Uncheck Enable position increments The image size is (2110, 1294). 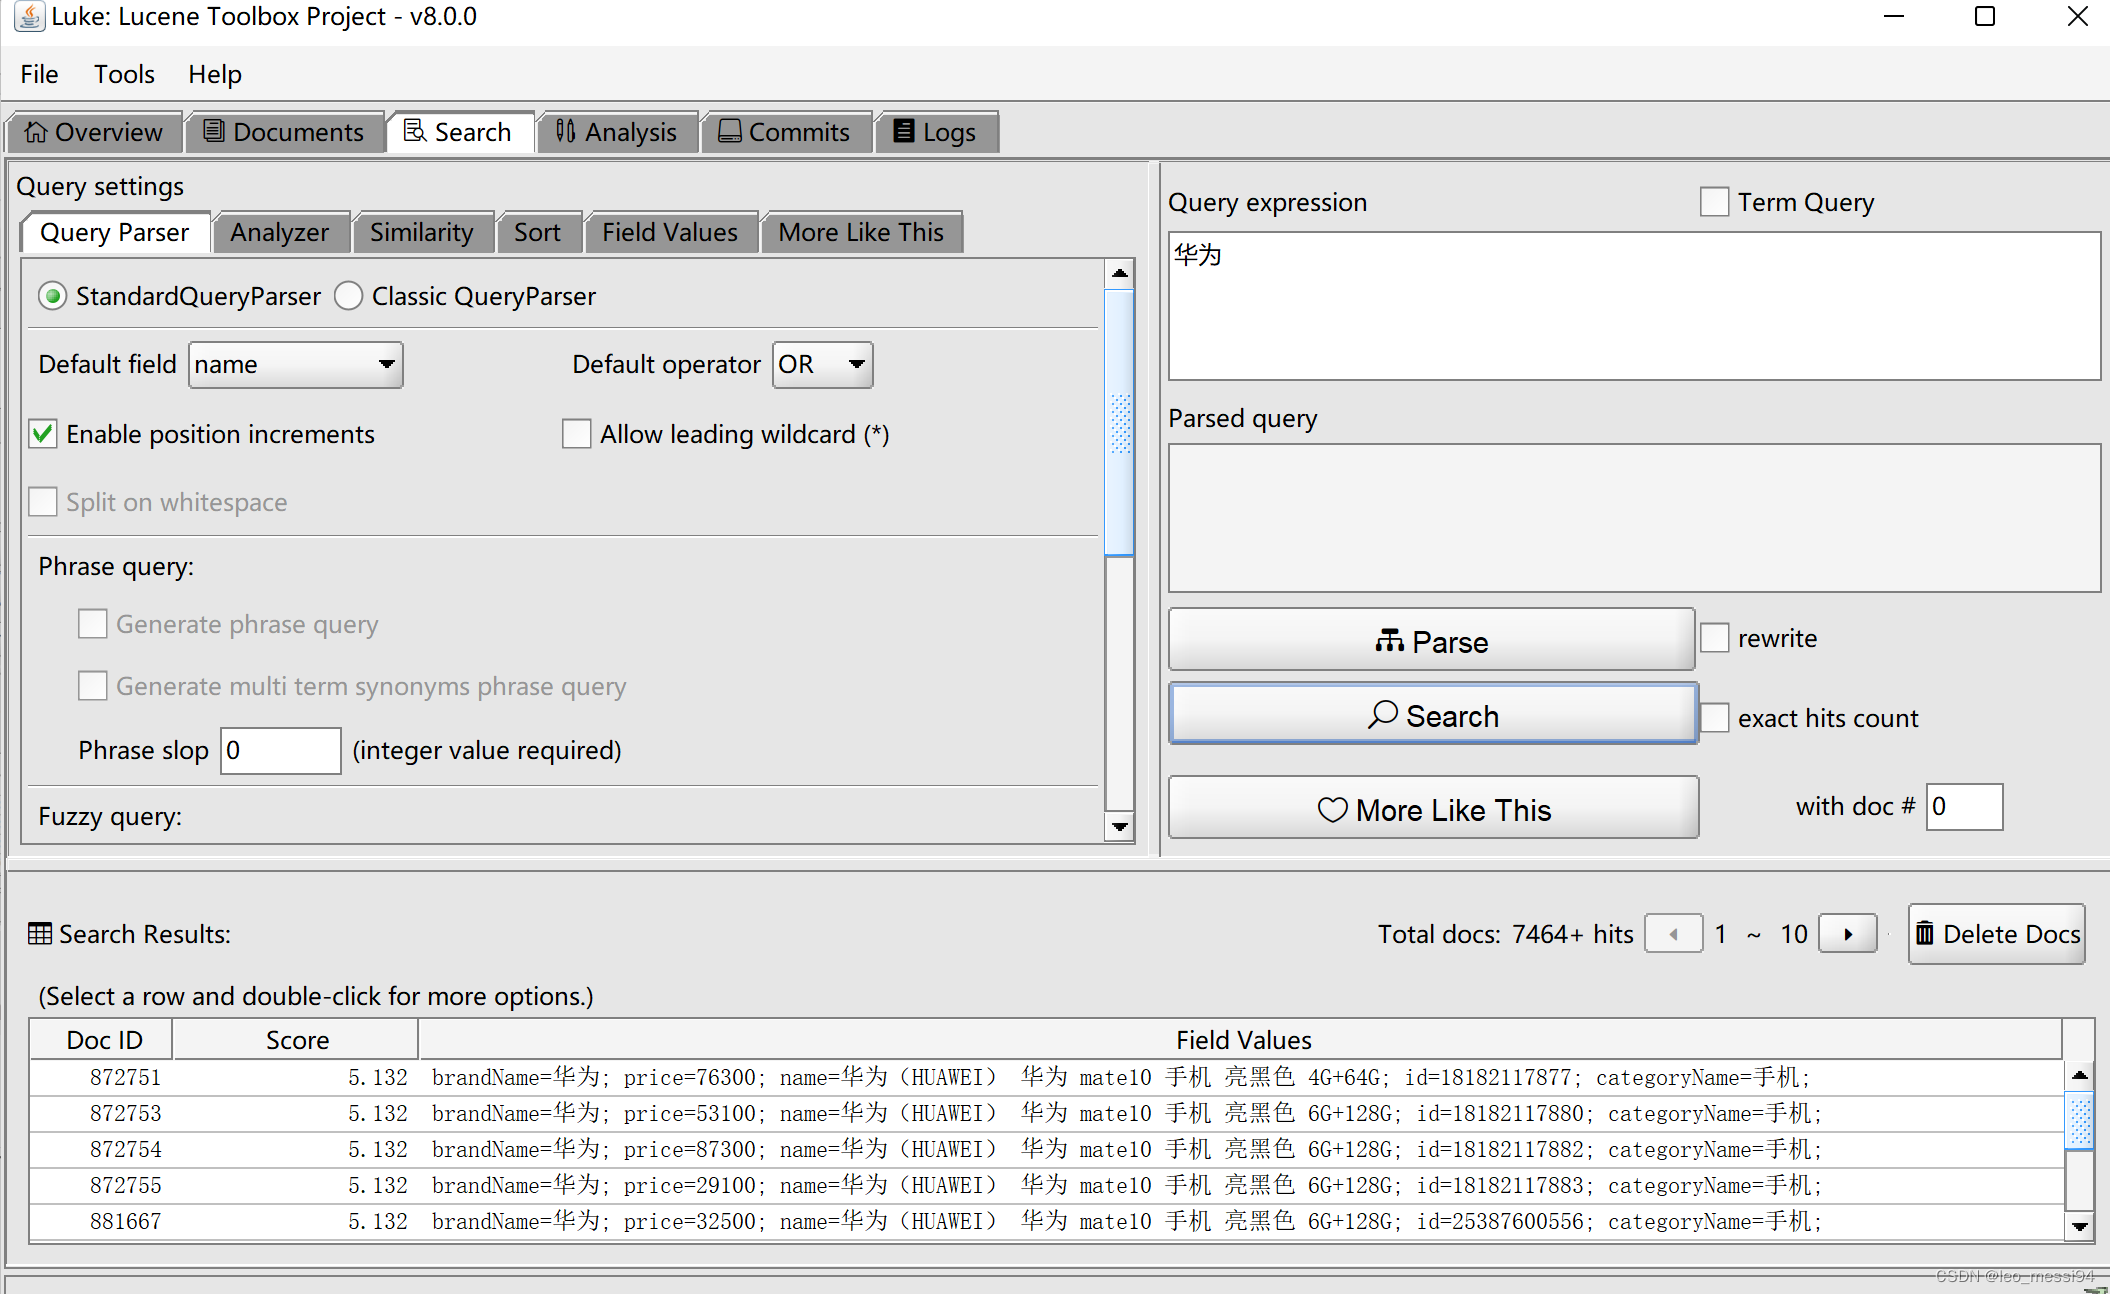[x=43, y=434]
